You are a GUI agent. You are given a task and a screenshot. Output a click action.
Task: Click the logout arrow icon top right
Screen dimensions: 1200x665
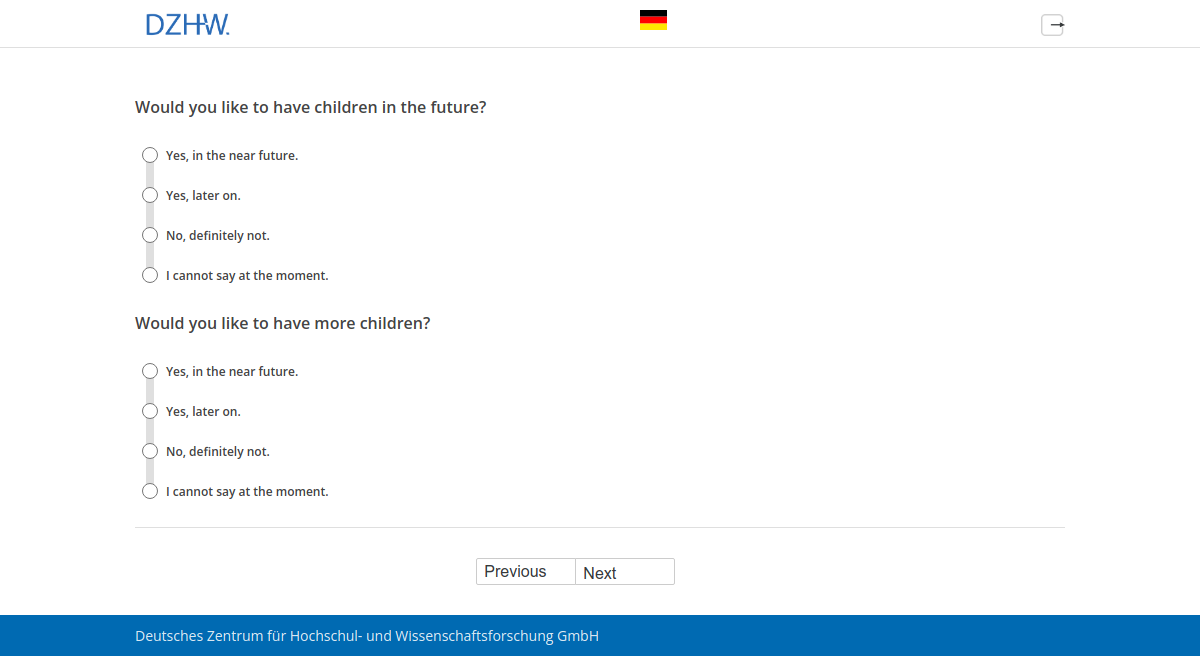click(x=1052, y=24)
